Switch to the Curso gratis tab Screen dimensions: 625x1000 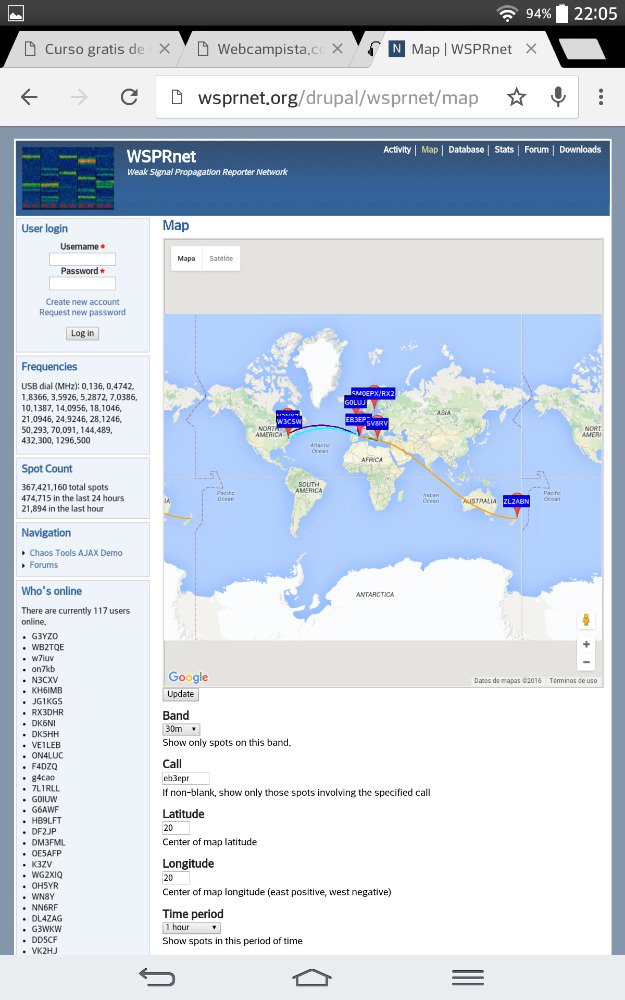[94, 49]
